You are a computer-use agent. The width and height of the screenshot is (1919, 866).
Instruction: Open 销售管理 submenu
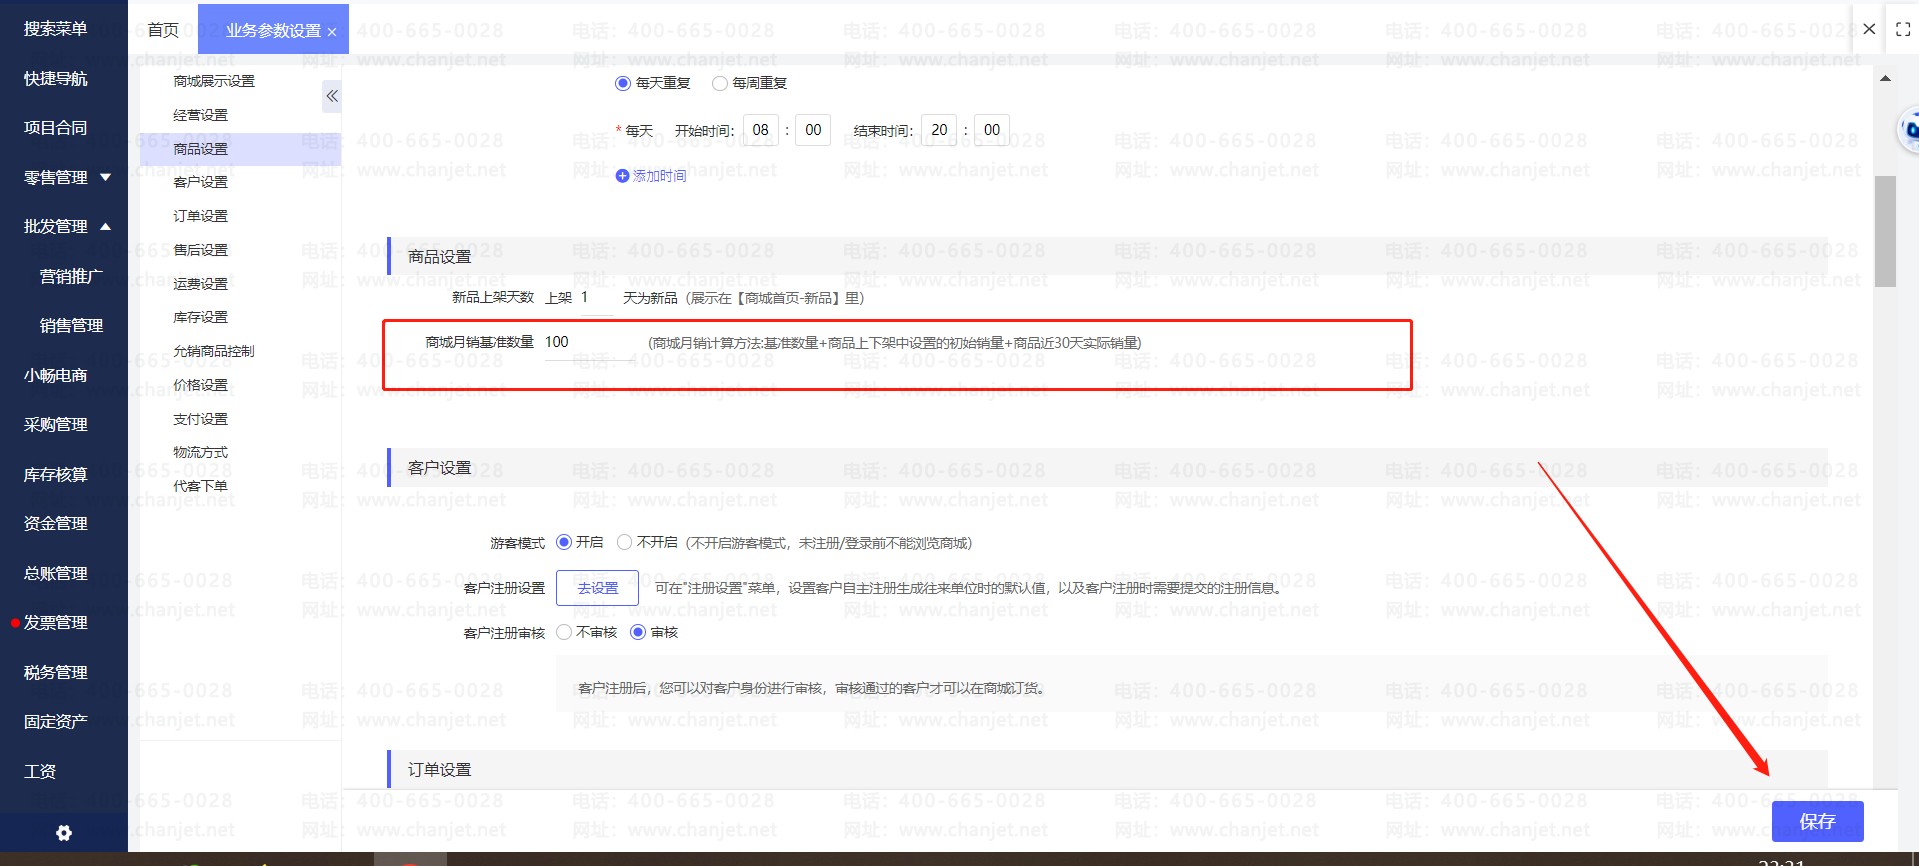(71, 326)
